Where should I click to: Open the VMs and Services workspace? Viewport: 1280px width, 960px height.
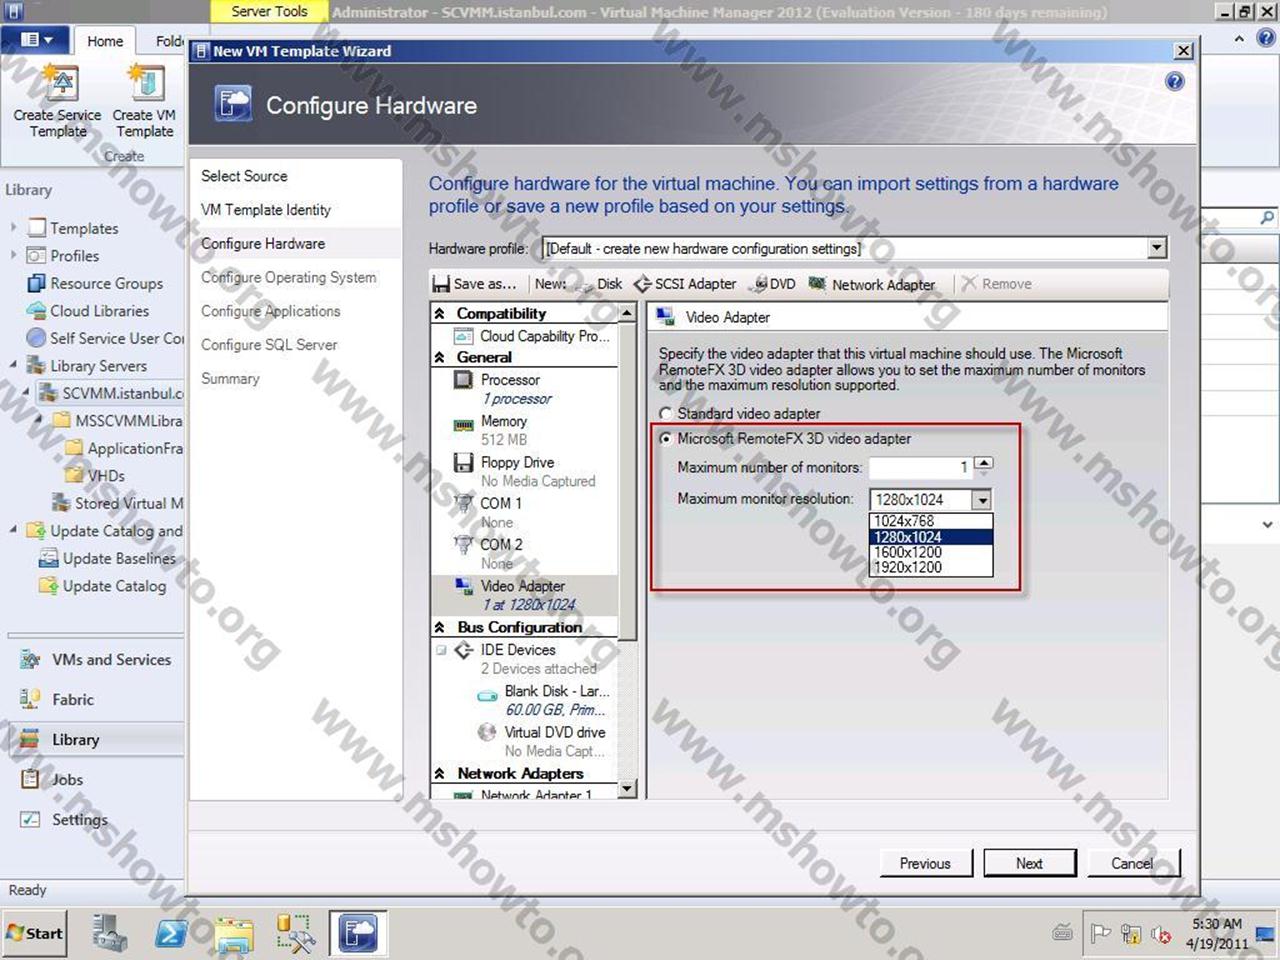click(111, 660)
